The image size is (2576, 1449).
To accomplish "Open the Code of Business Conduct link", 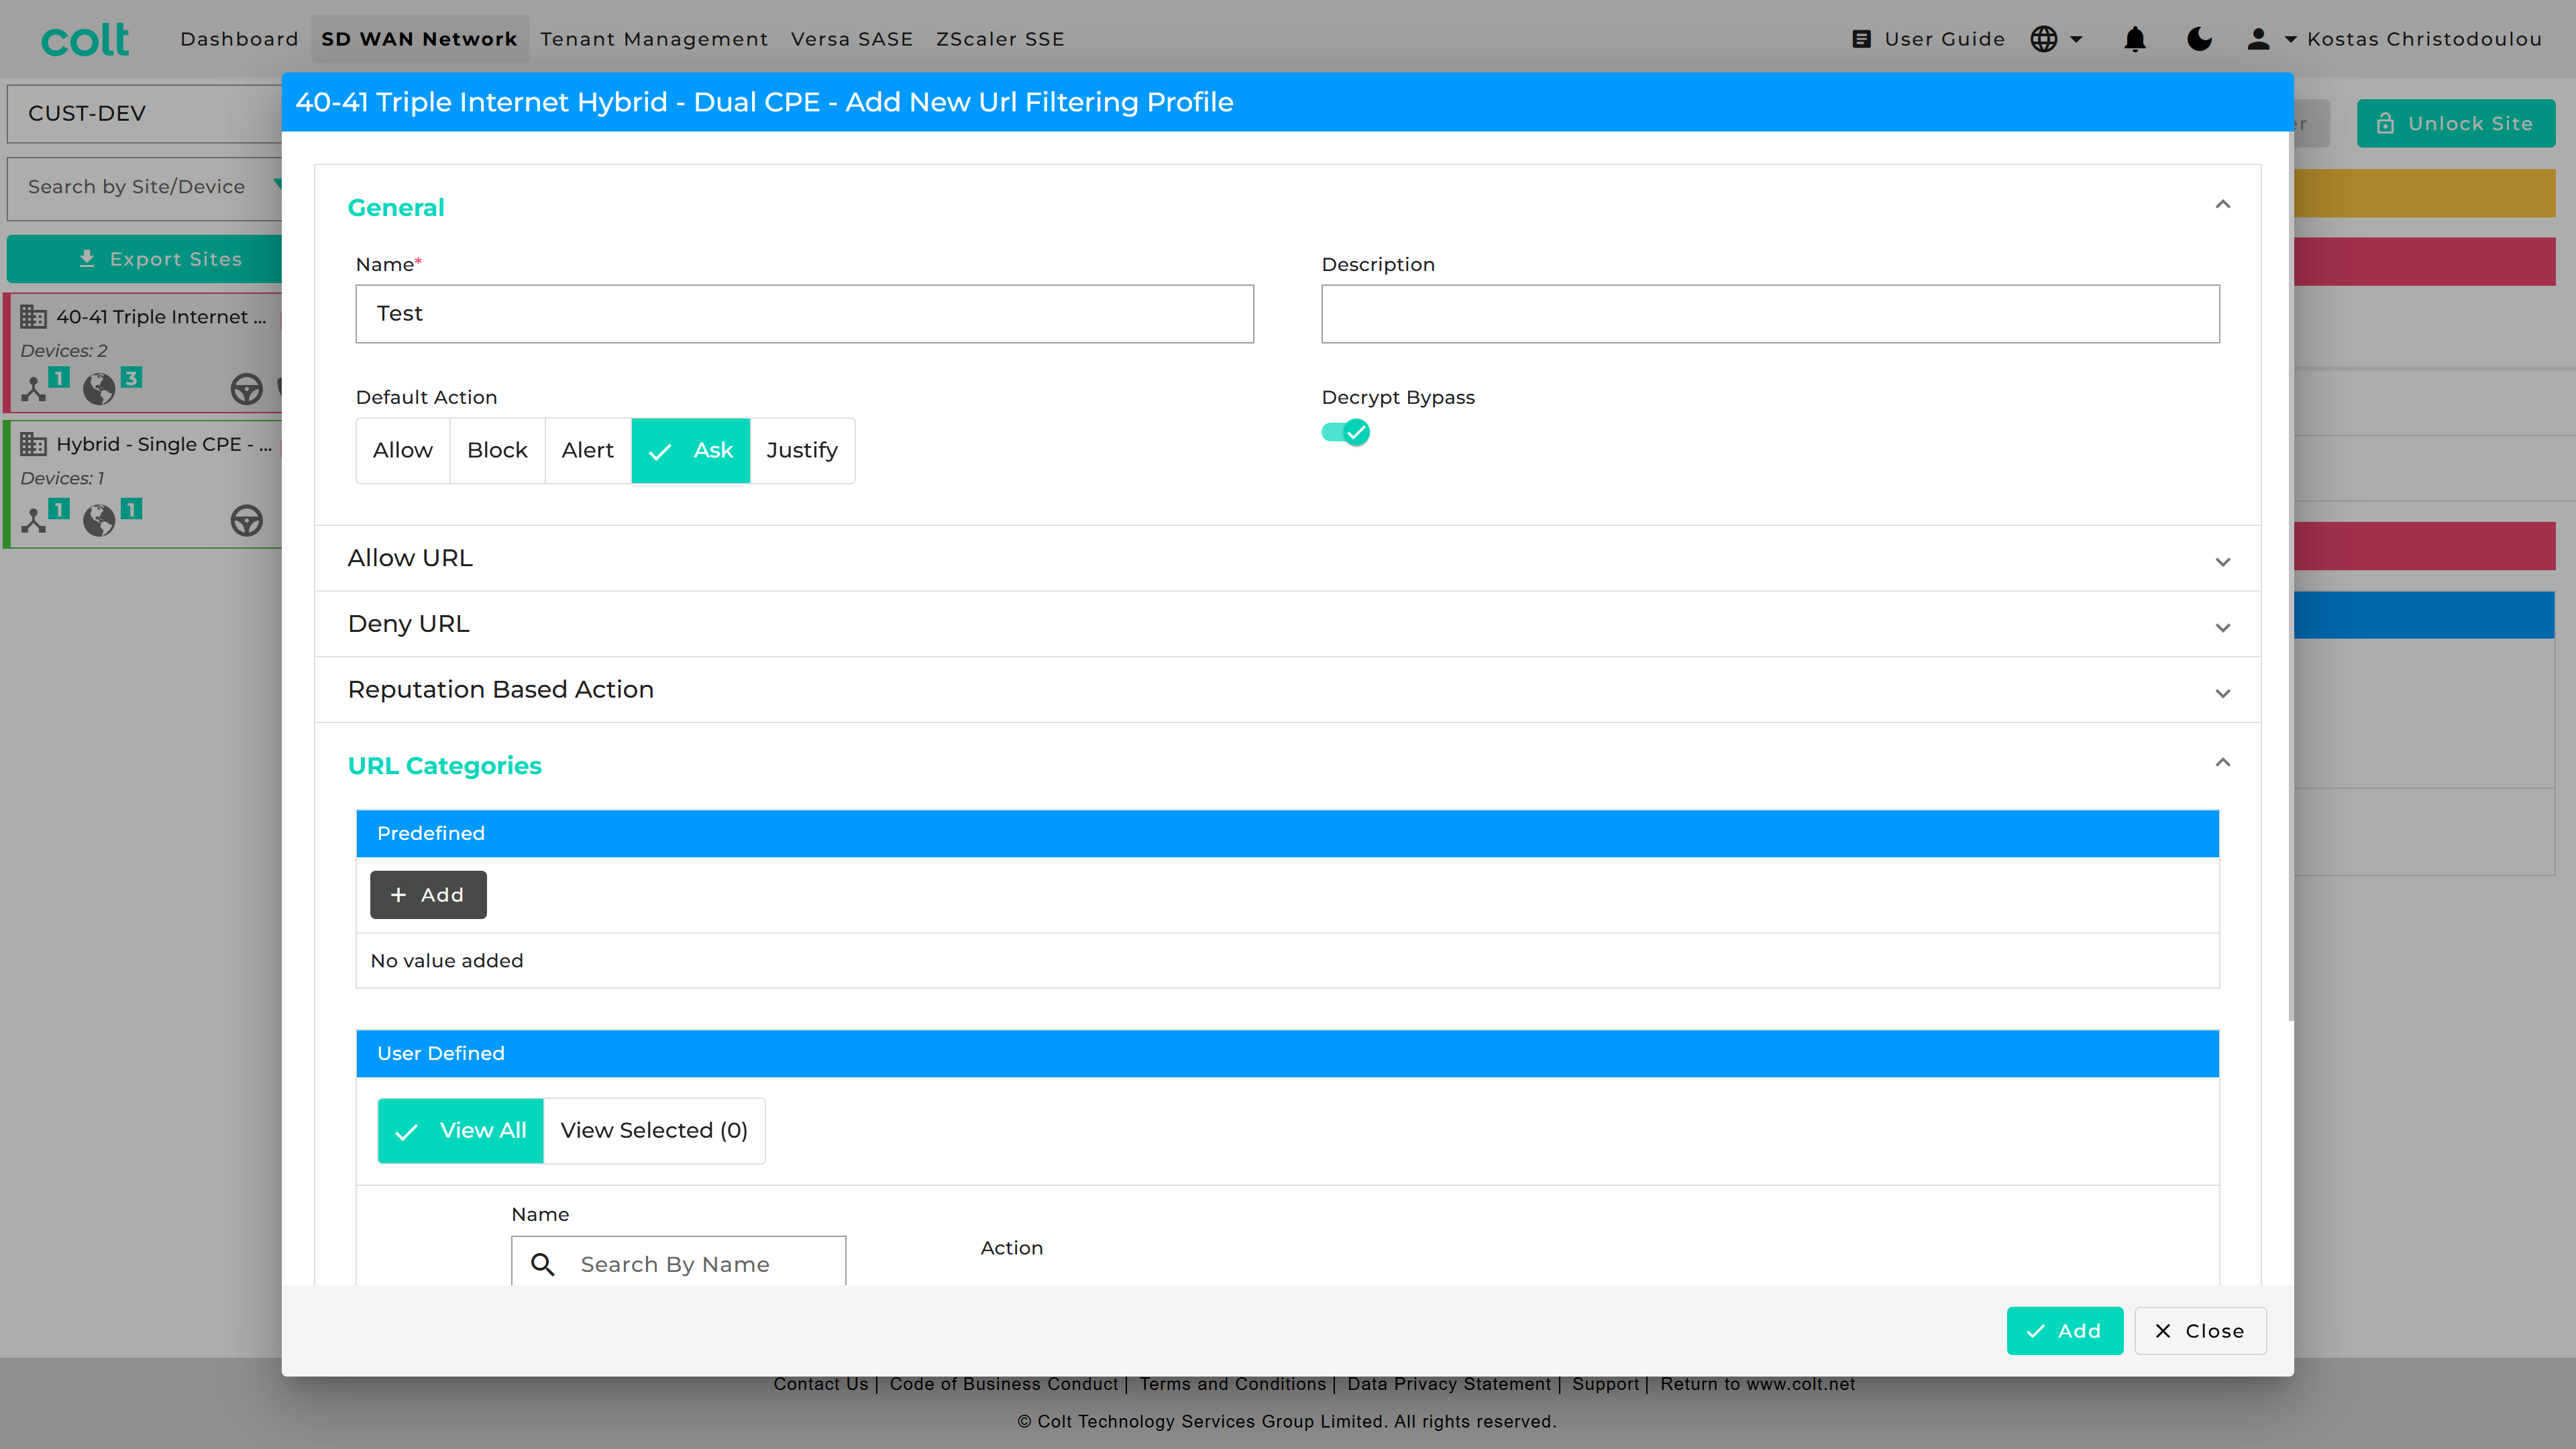I will (1004, 1384).
